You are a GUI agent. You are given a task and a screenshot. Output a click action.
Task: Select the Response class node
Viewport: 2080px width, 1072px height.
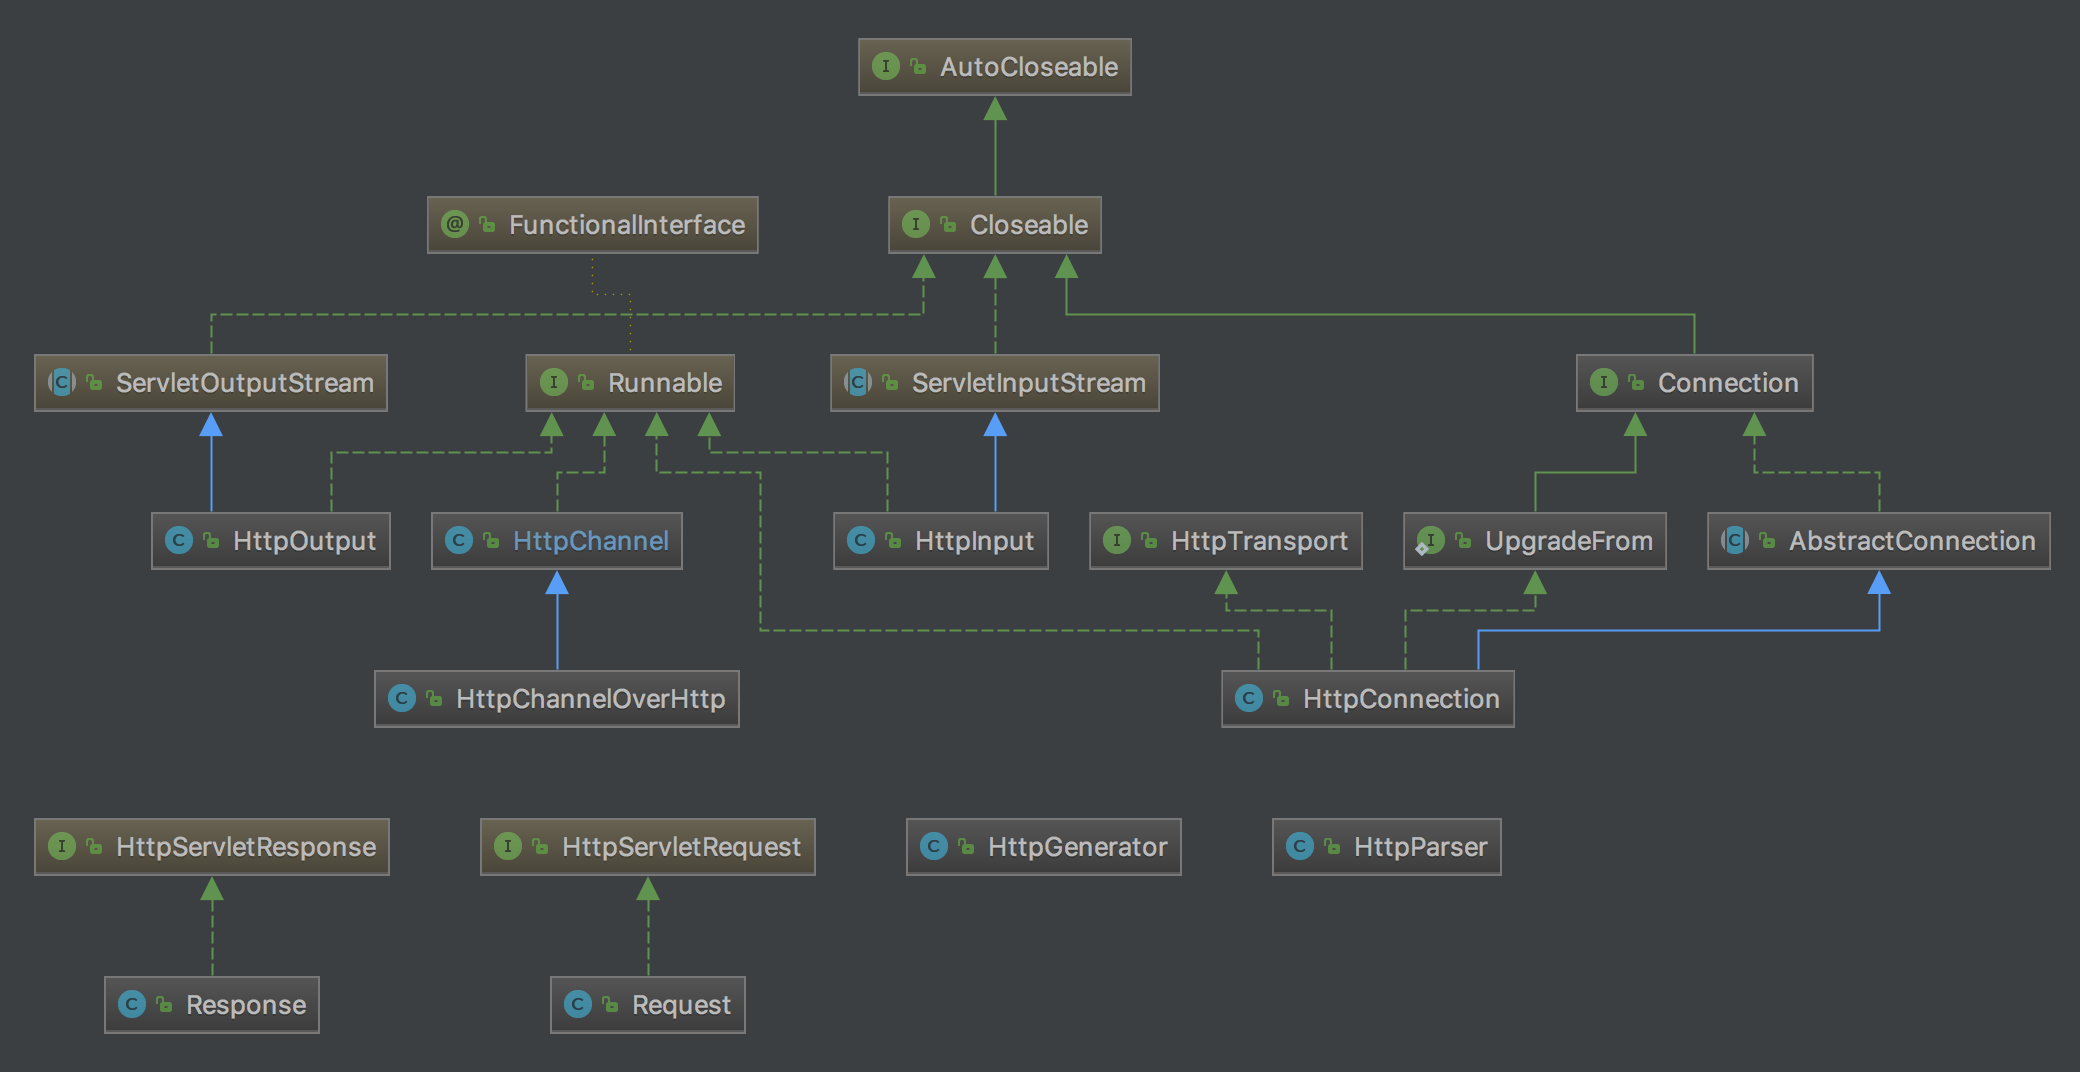click(212, 1005)
